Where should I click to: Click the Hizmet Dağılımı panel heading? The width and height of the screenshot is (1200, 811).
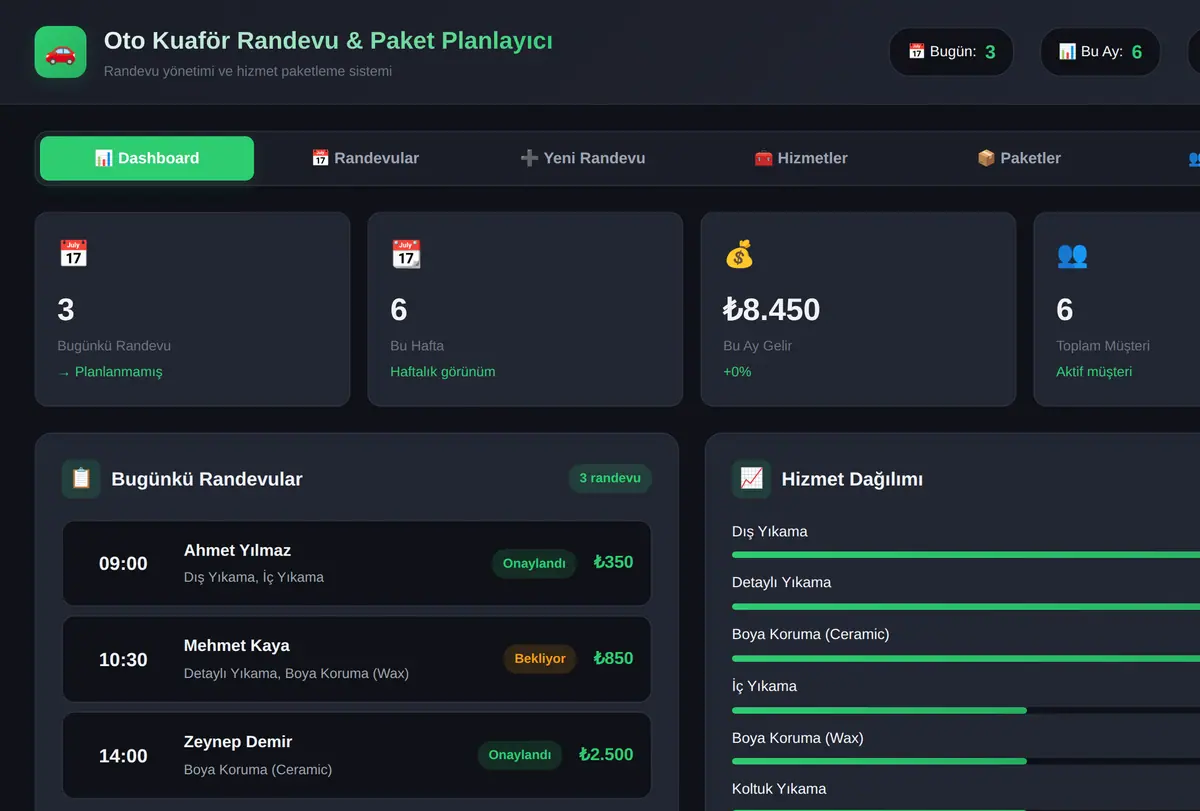(852, 479)
